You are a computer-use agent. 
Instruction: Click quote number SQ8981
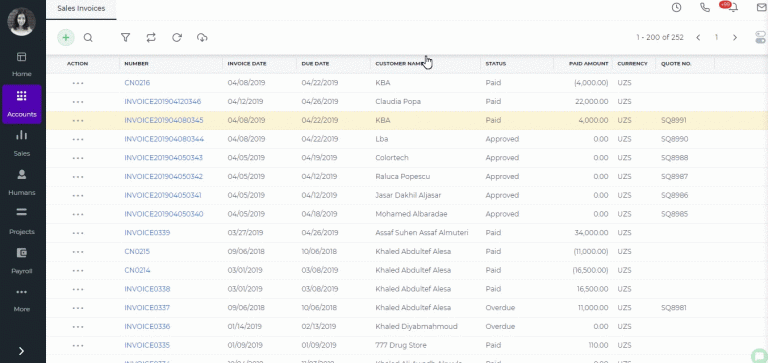point(674,308)
